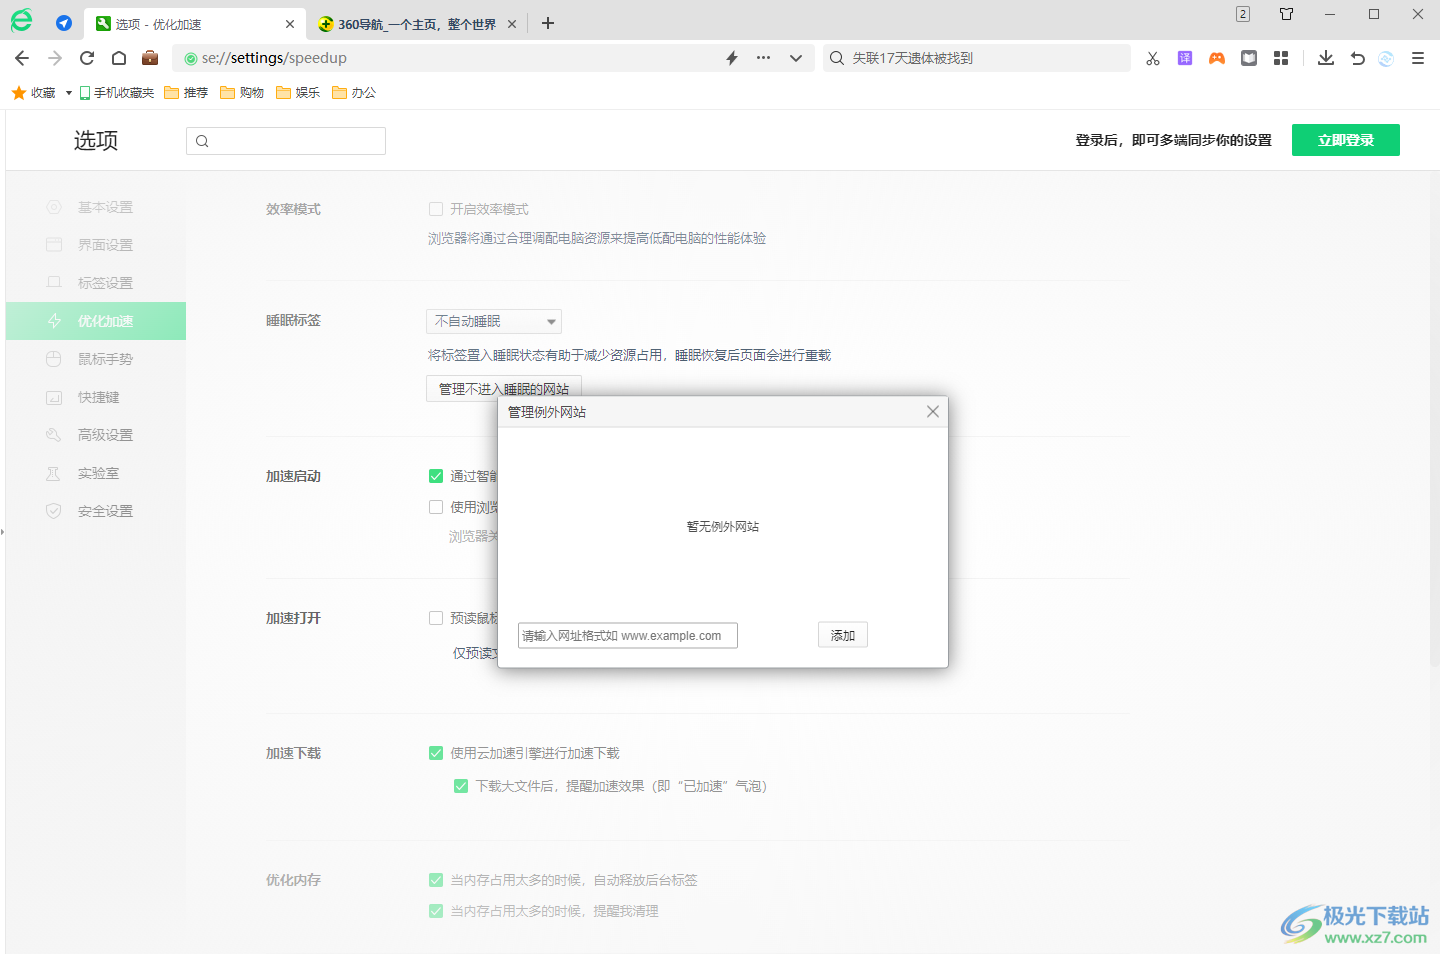Toggle 自动释放后台标签 memory checkbox
This screenshot has width=1440, height=954.
436,880
